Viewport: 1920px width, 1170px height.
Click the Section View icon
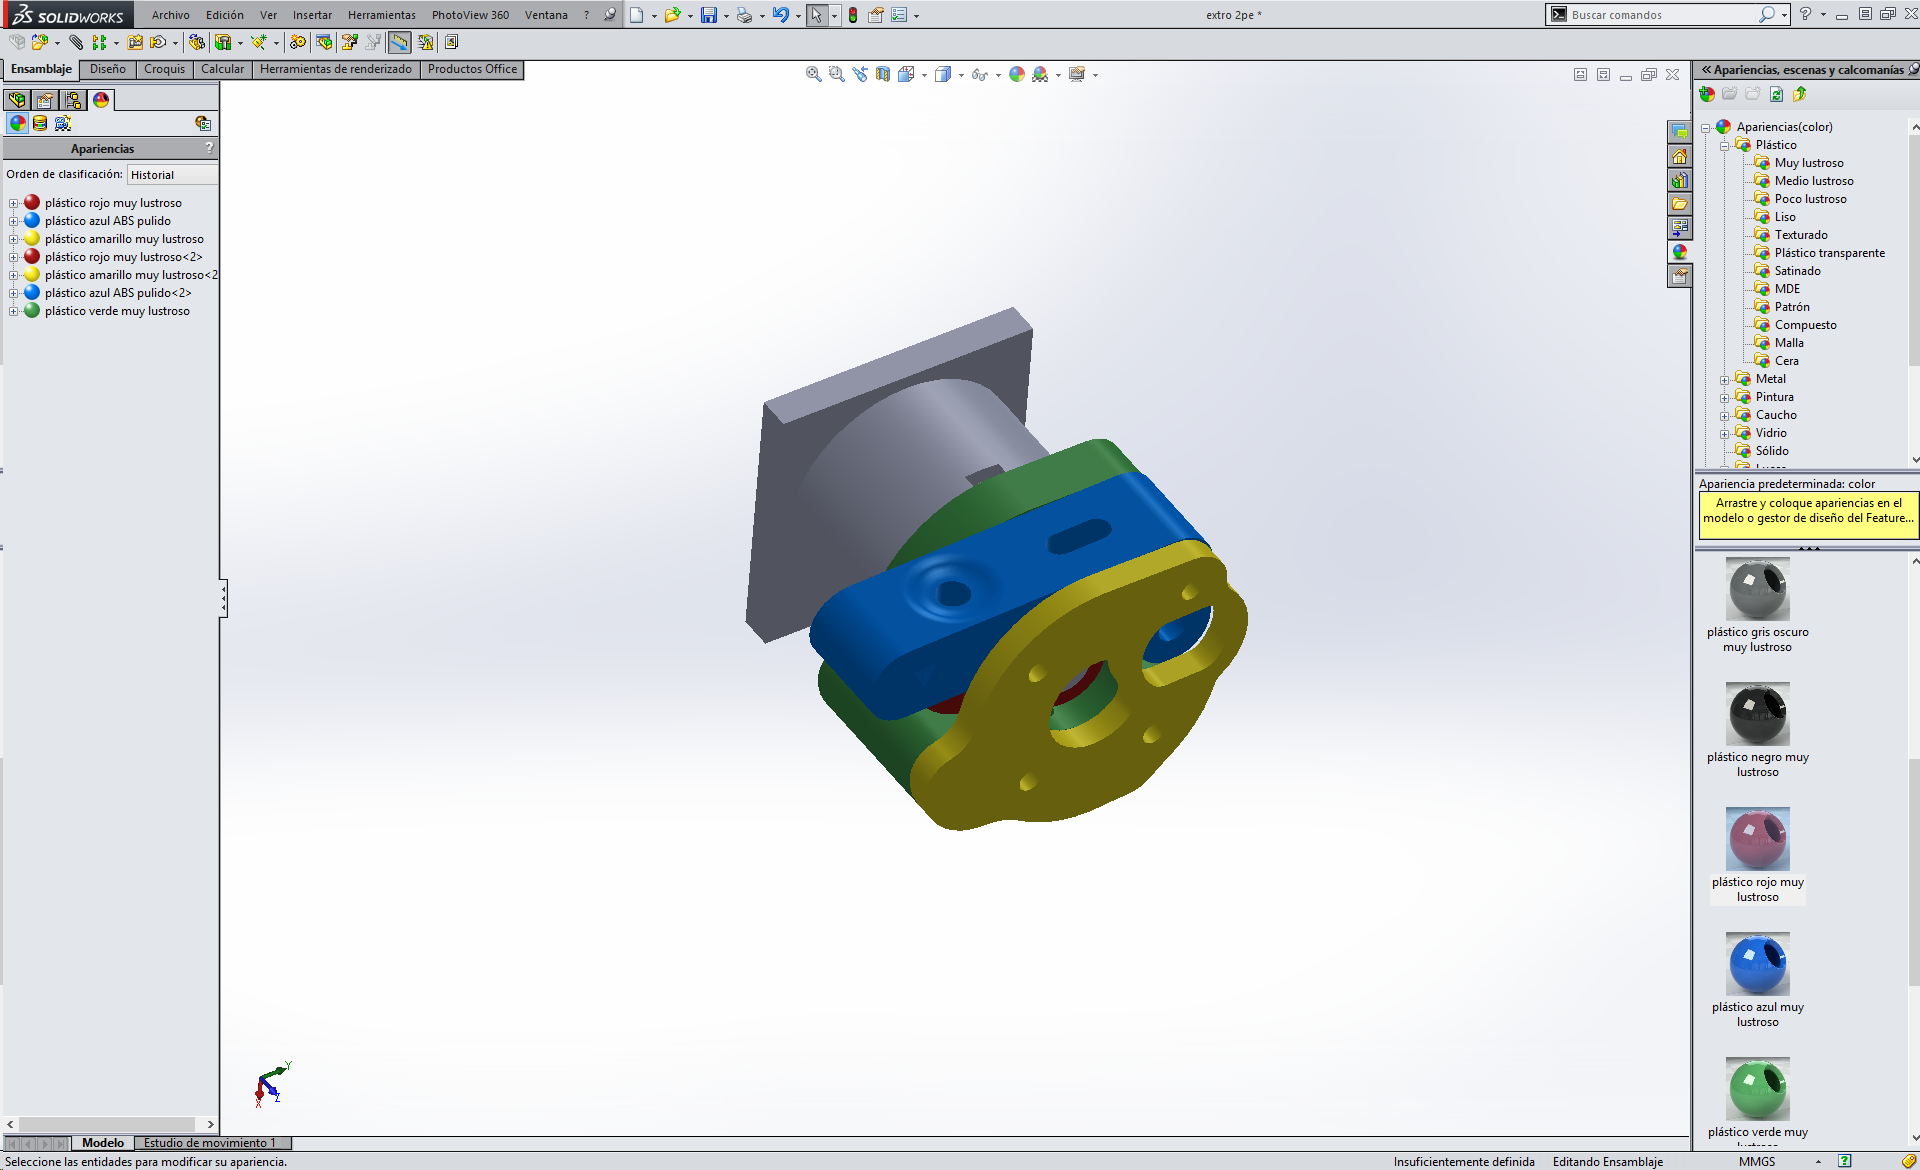(x=883, y=74)
